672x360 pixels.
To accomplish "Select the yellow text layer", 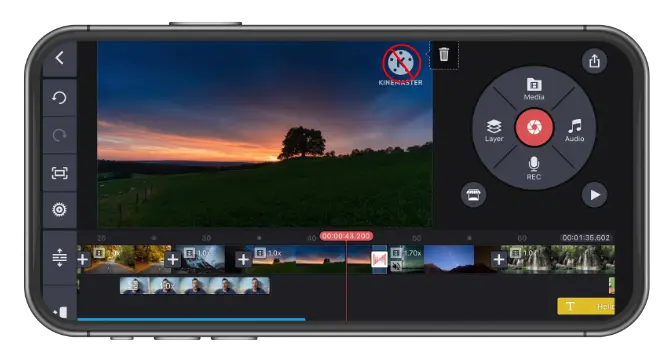I will [586, 306].
